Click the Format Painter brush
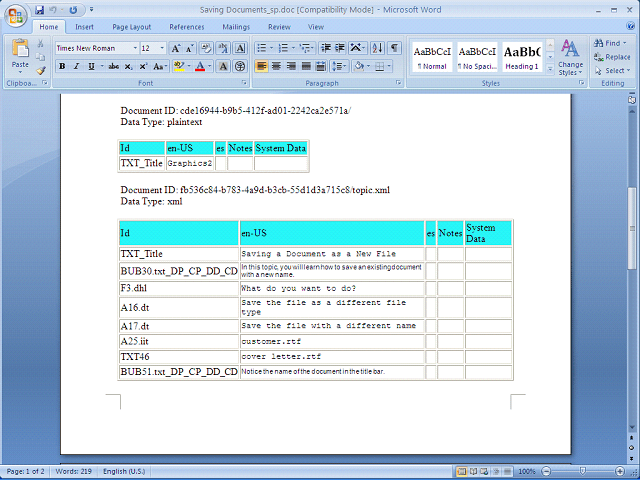The width and height of the screenshot is (640, 480). [x=40, y=70]
